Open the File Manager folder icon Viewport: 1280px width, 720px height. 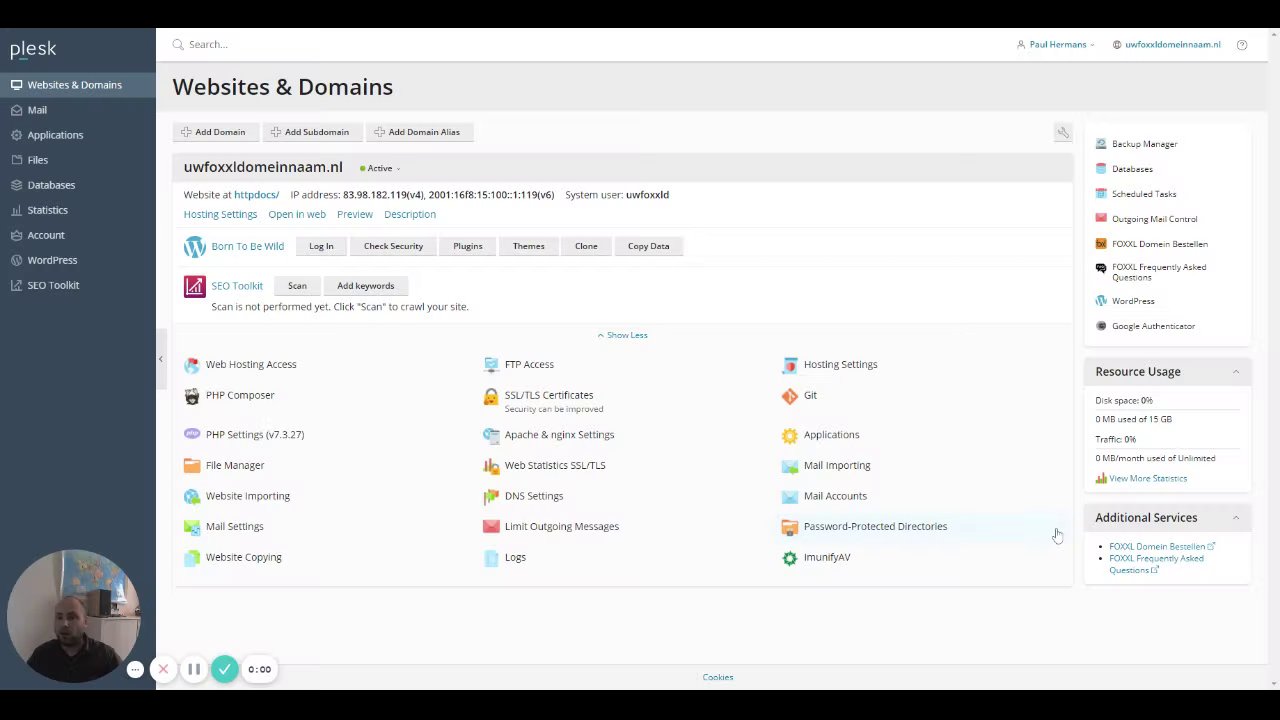pos(192,466)
